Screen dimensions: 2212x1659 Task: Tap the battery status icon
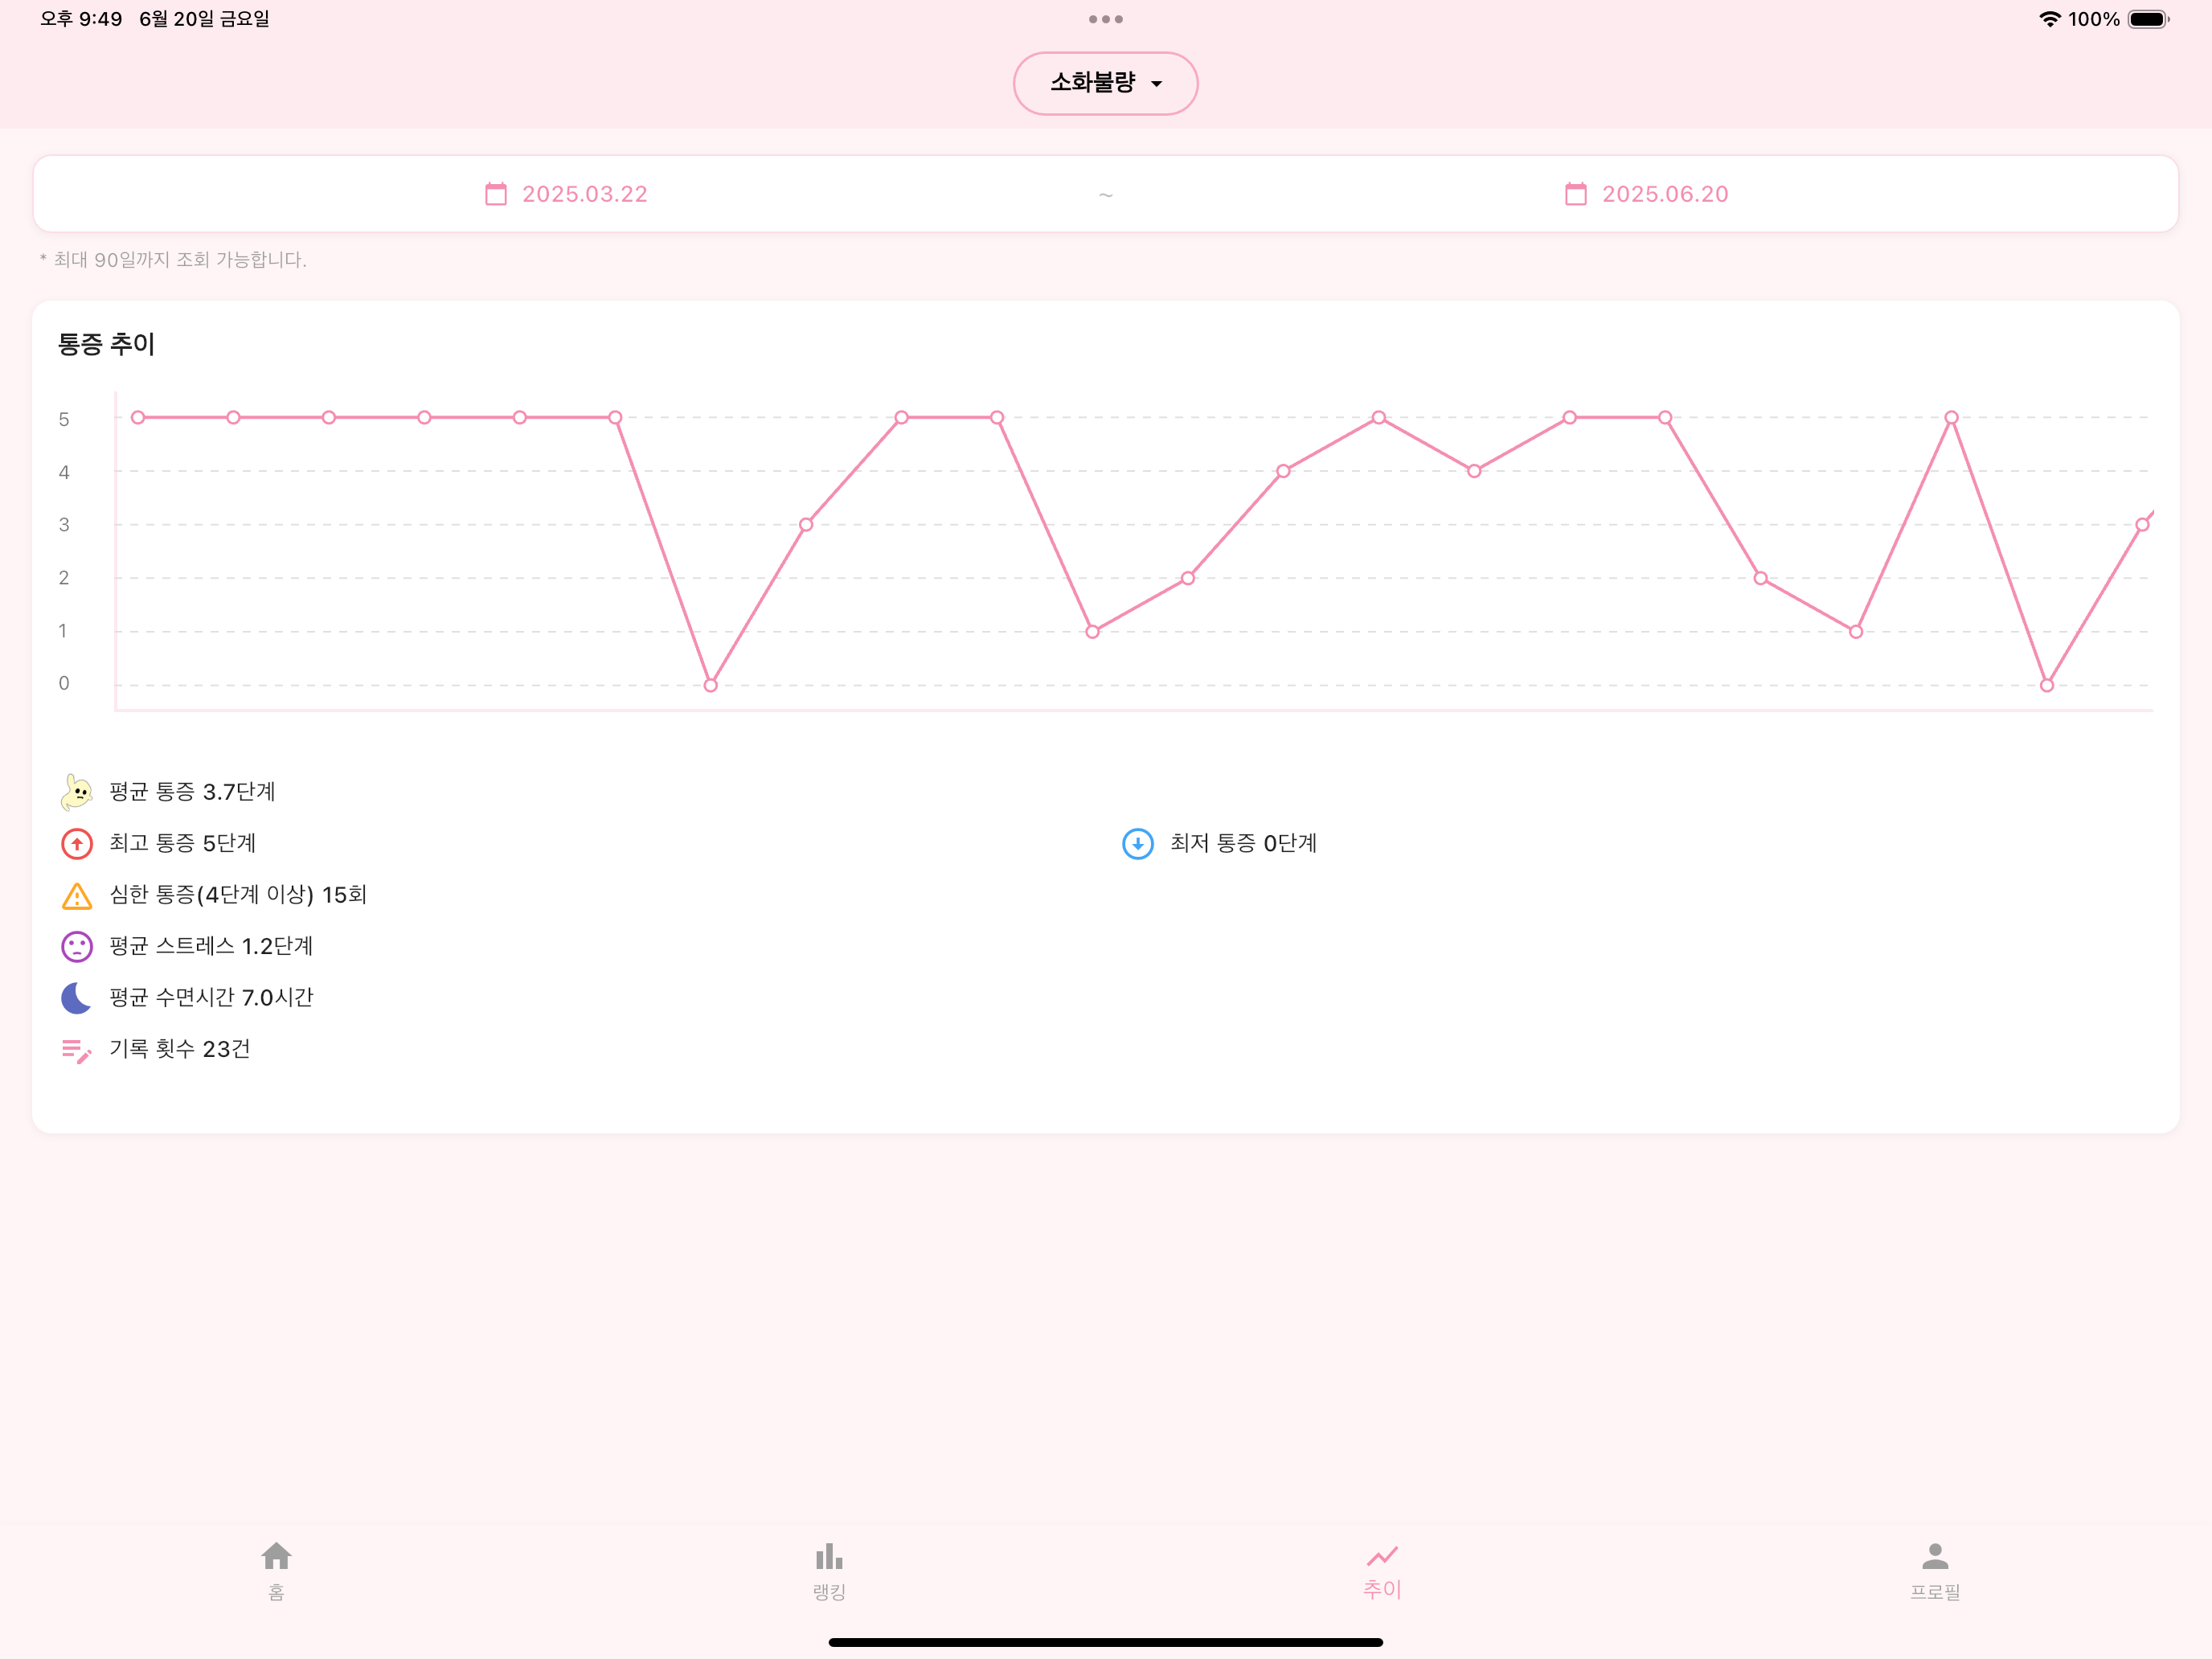coord(2148,19)
